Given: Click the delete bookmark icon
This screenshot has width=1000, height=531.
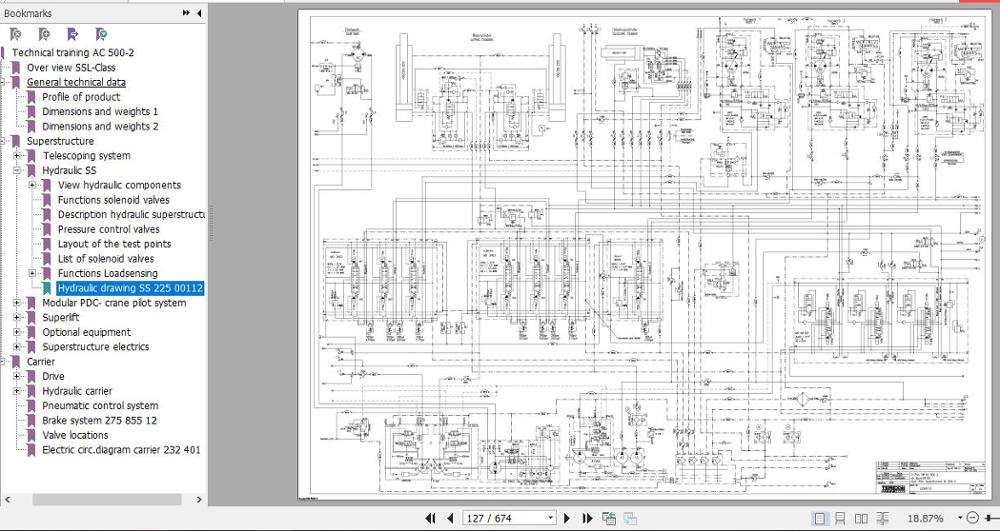Looking at the screenshot, I should [16, 34].
